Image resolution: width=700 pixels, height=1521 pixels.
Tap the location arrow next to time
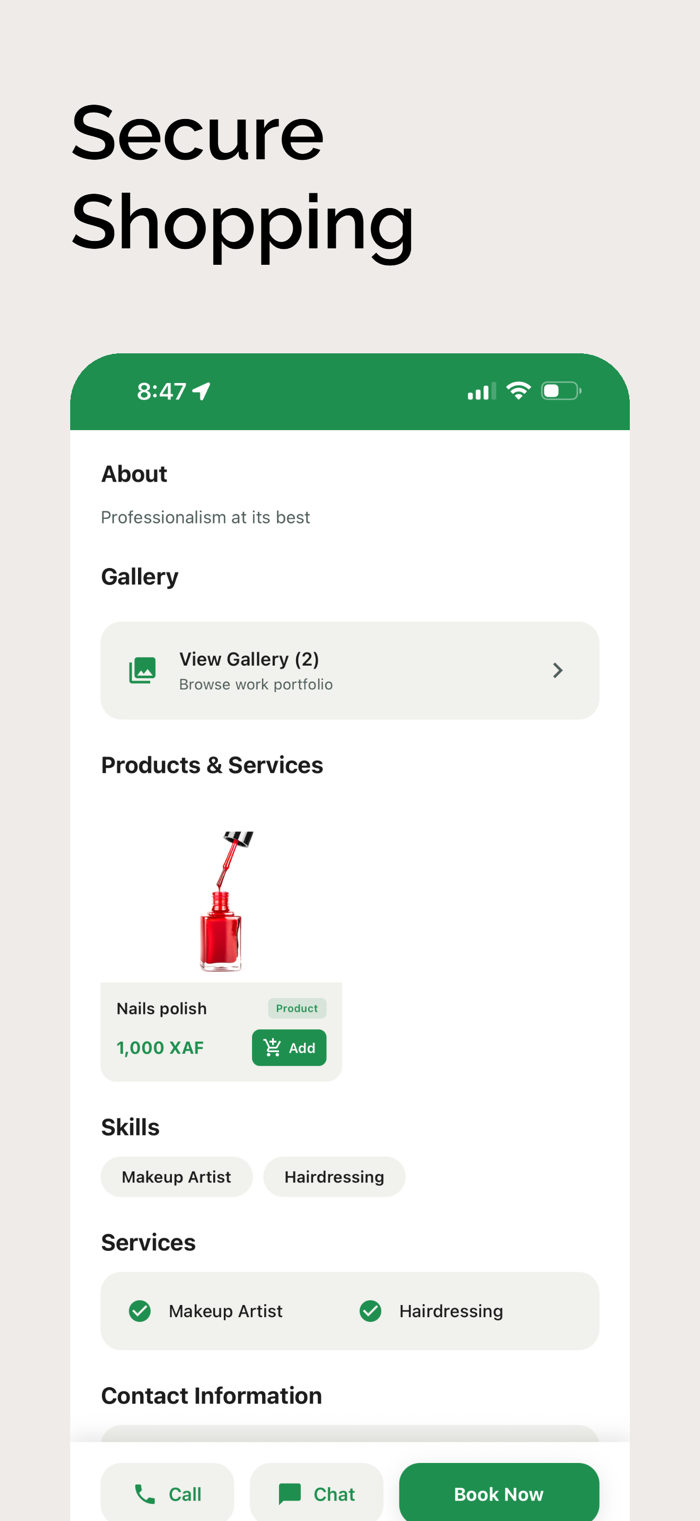point(202,391)
